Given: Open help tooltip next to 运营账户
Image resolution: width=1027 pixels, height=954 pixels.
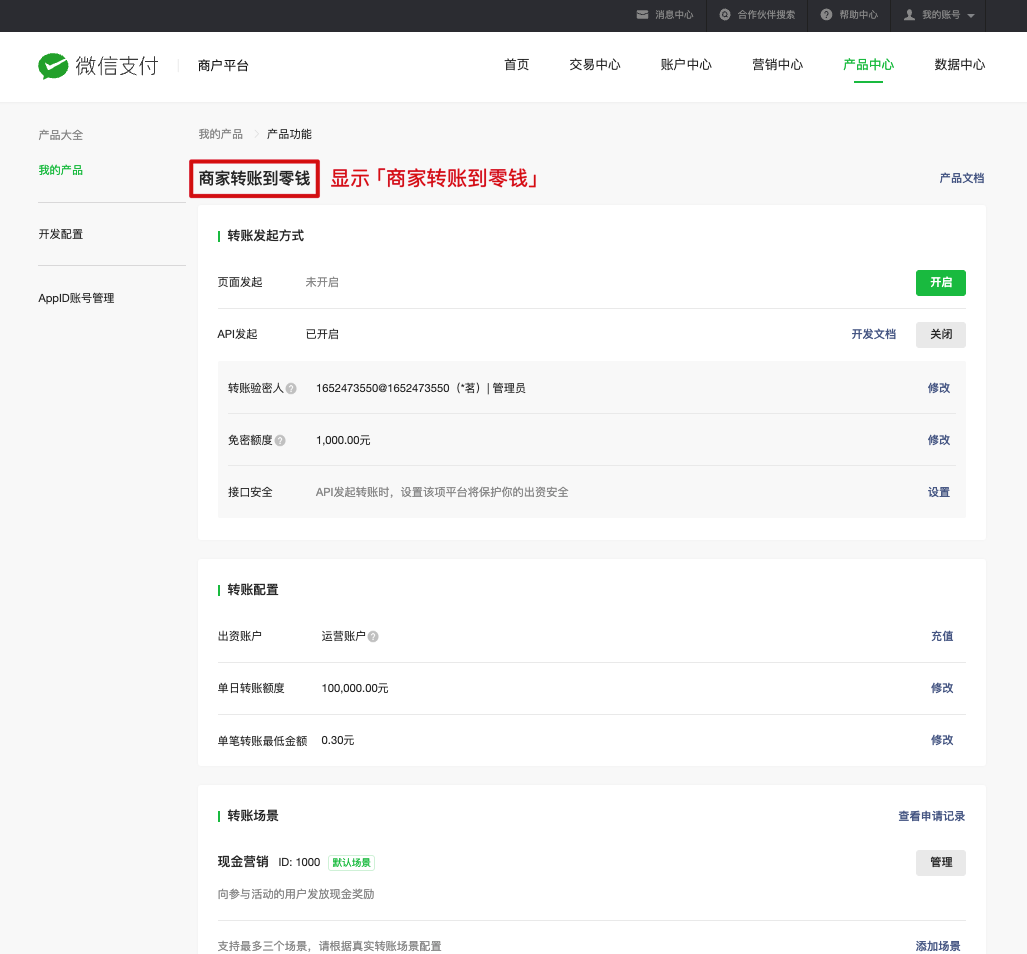Looking at the screenshot, I should point(373,636).
